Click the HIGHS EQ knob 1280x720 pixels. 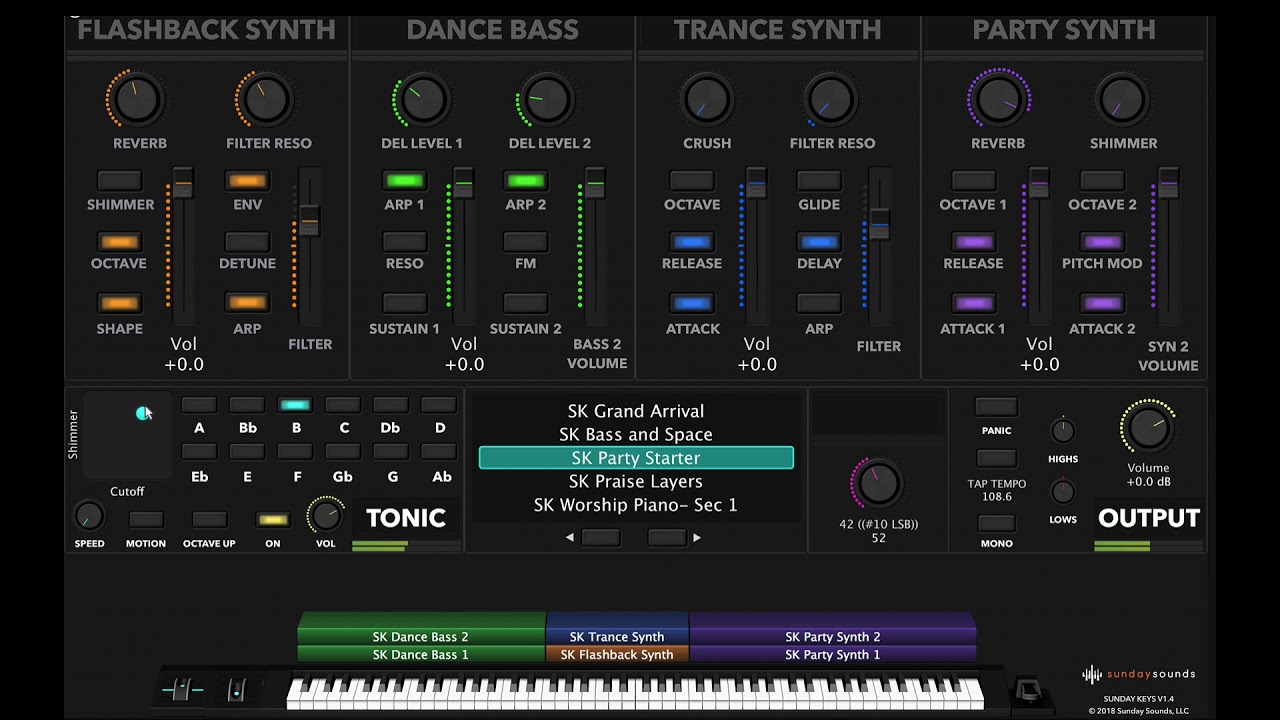[x=1063, y=431]
